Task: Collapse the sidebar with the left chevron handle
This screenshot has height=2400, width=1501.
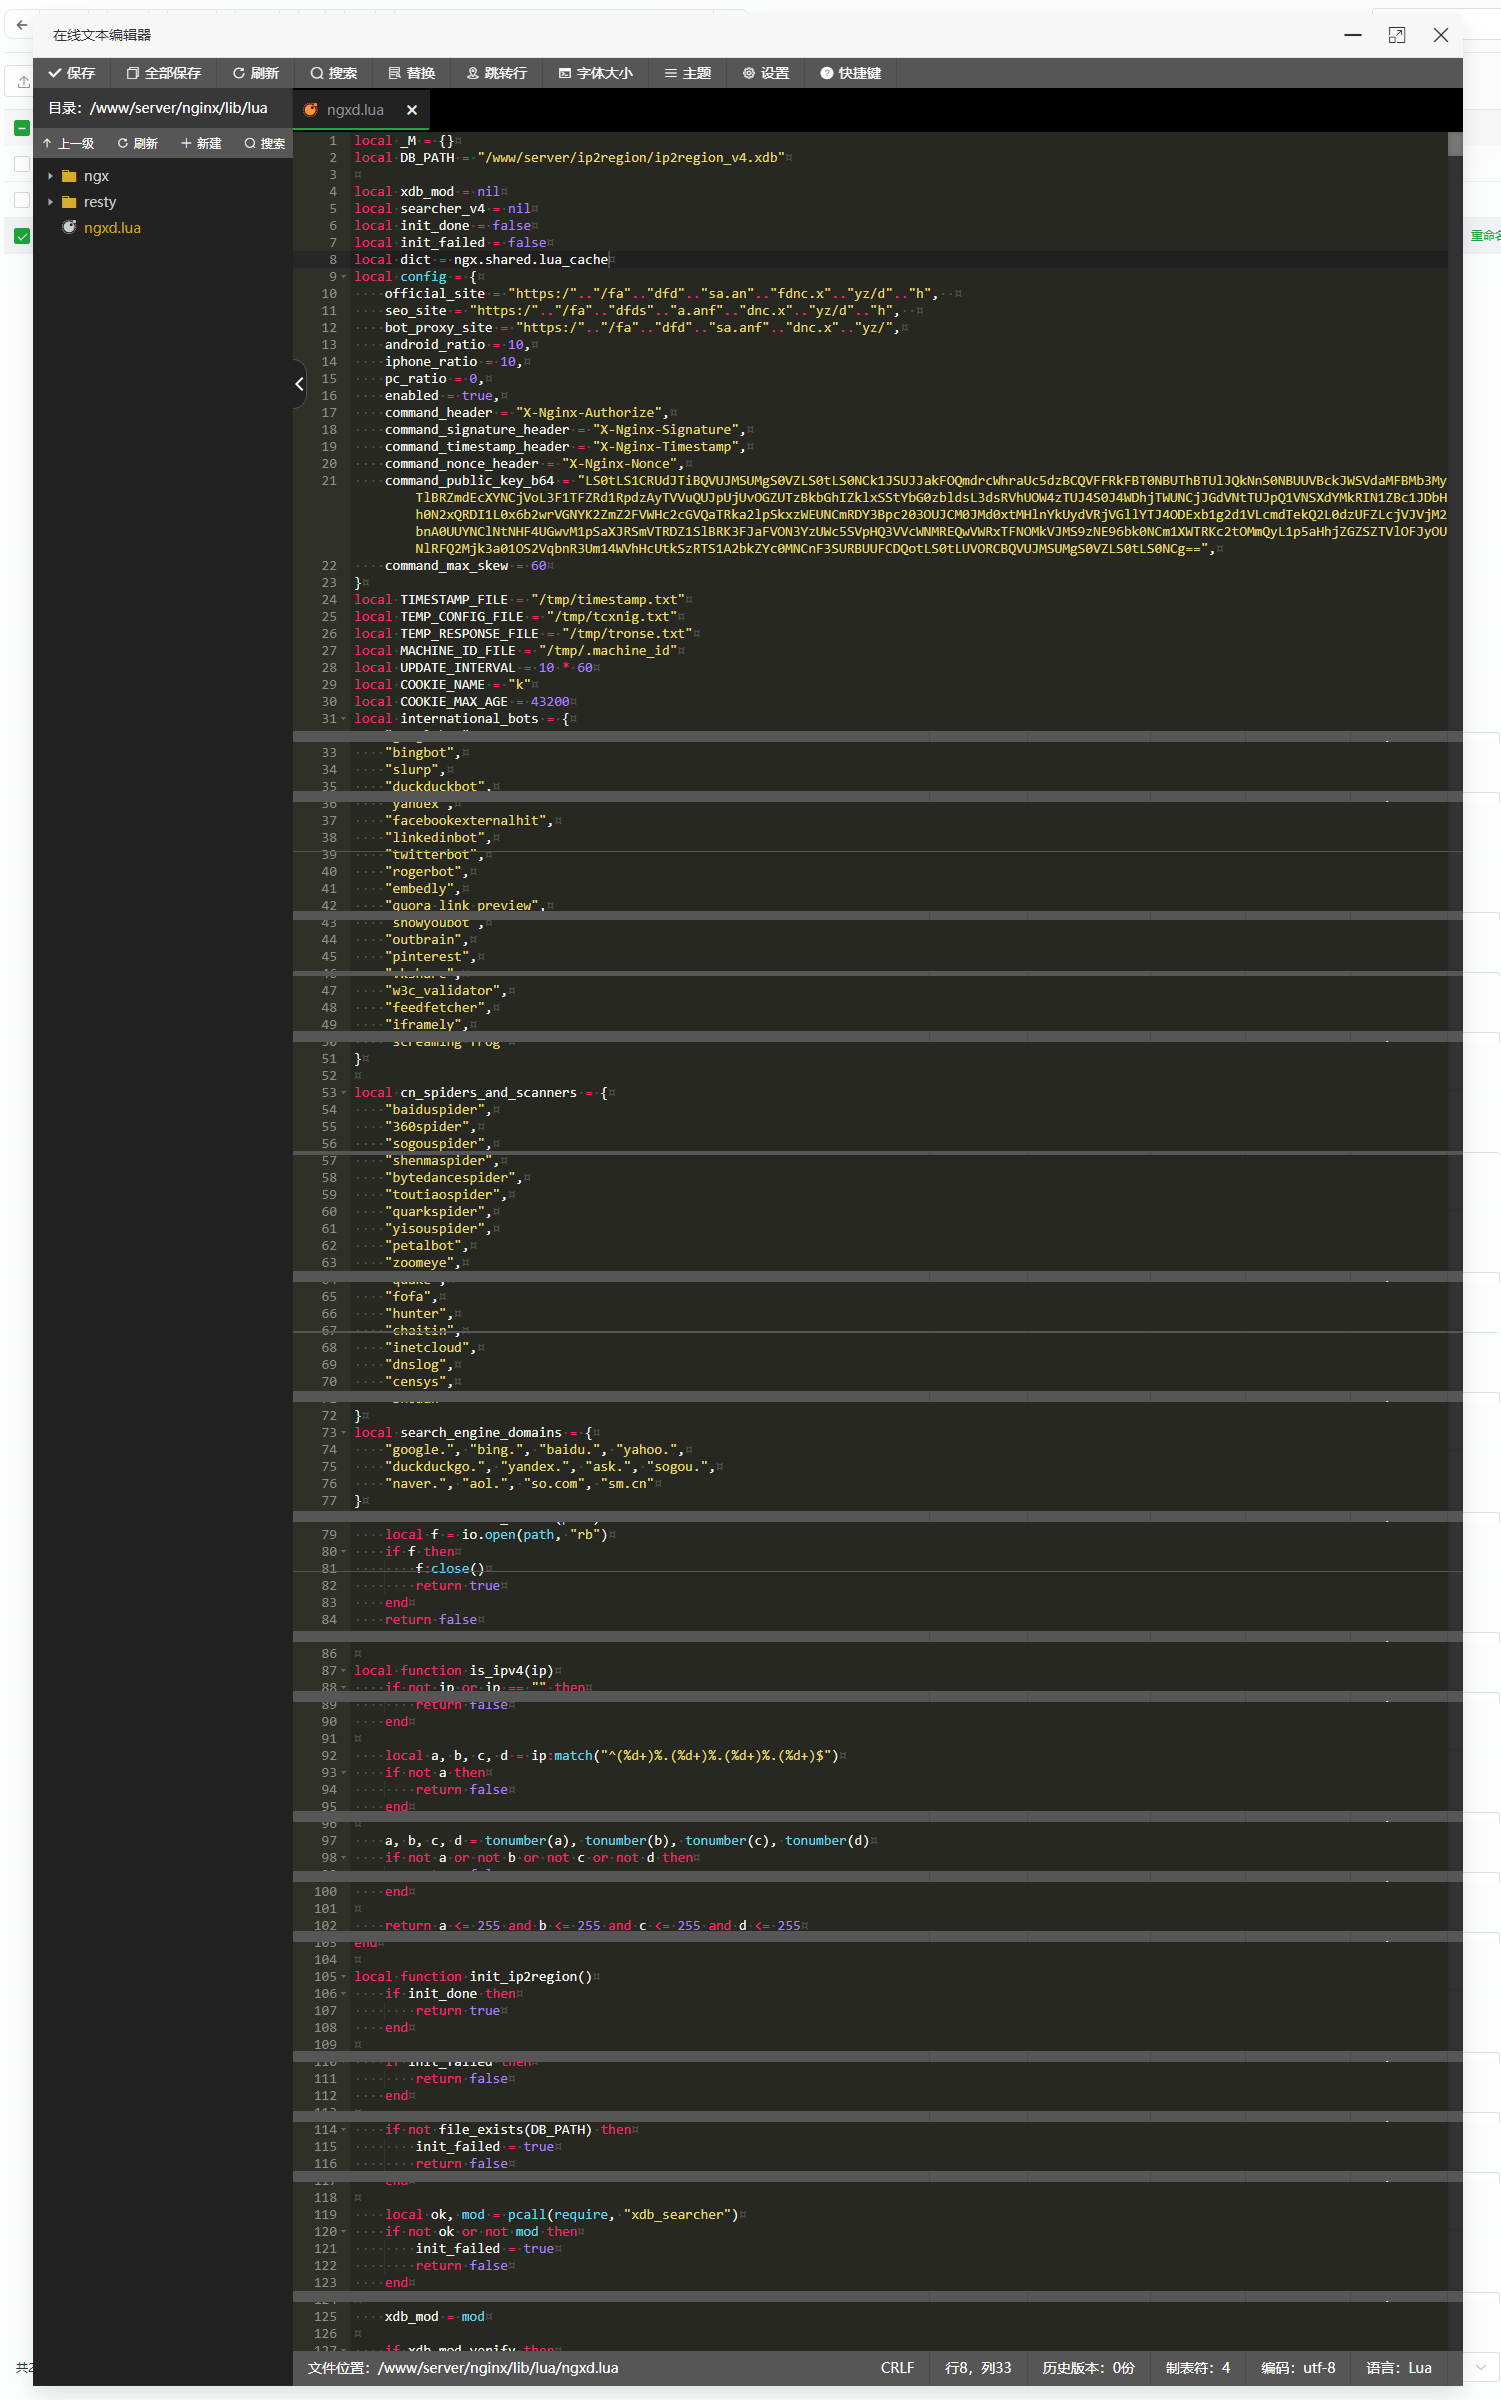Action: click(x=299, y=384)
